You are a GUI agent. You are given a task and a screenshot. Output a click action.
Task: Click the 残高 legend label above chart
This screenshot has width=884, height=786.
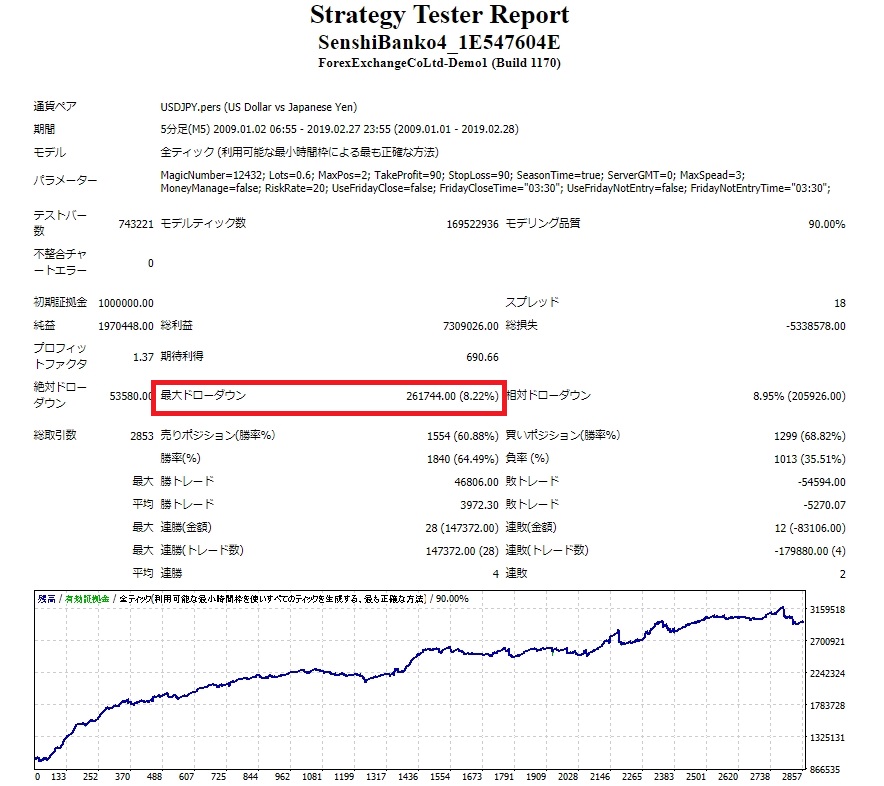46,599
